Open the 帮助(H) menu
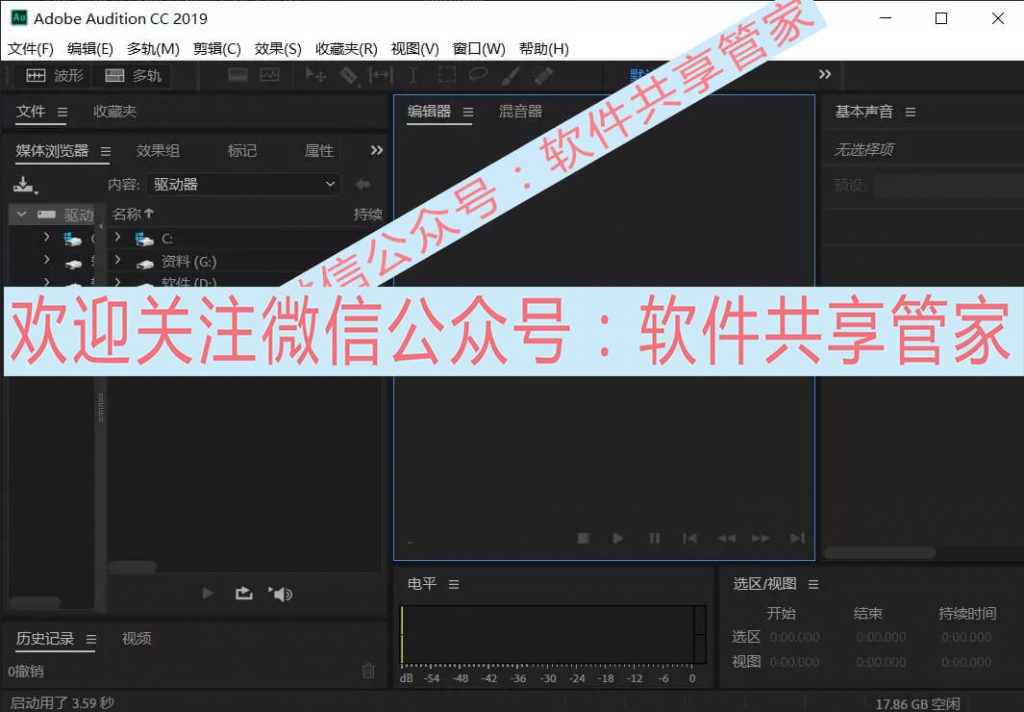 [544, 49]
